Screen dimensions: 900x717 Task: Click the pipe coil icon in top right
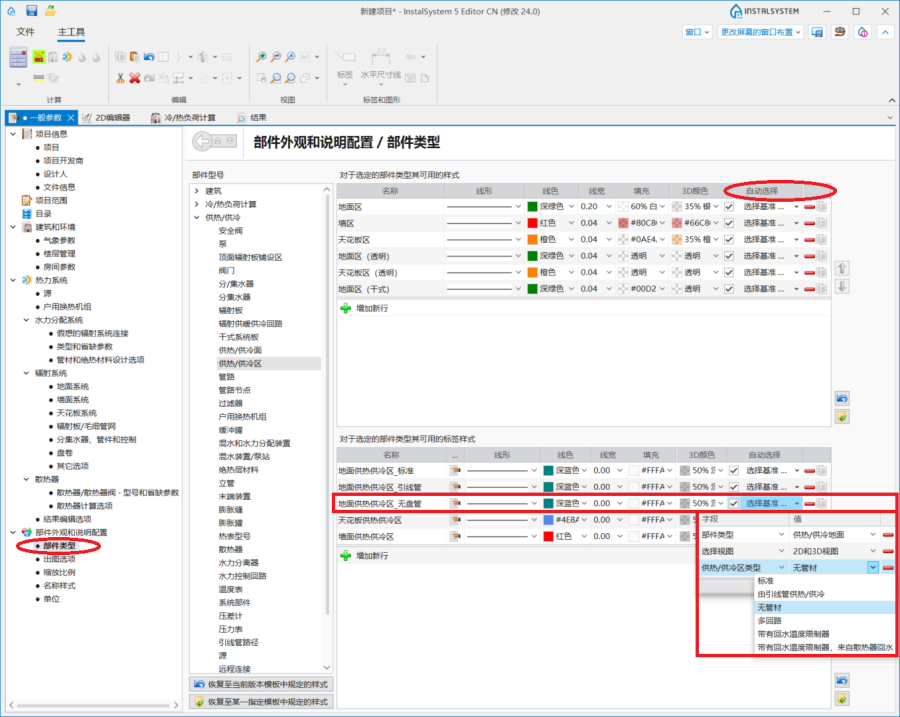tap(840, 32)
